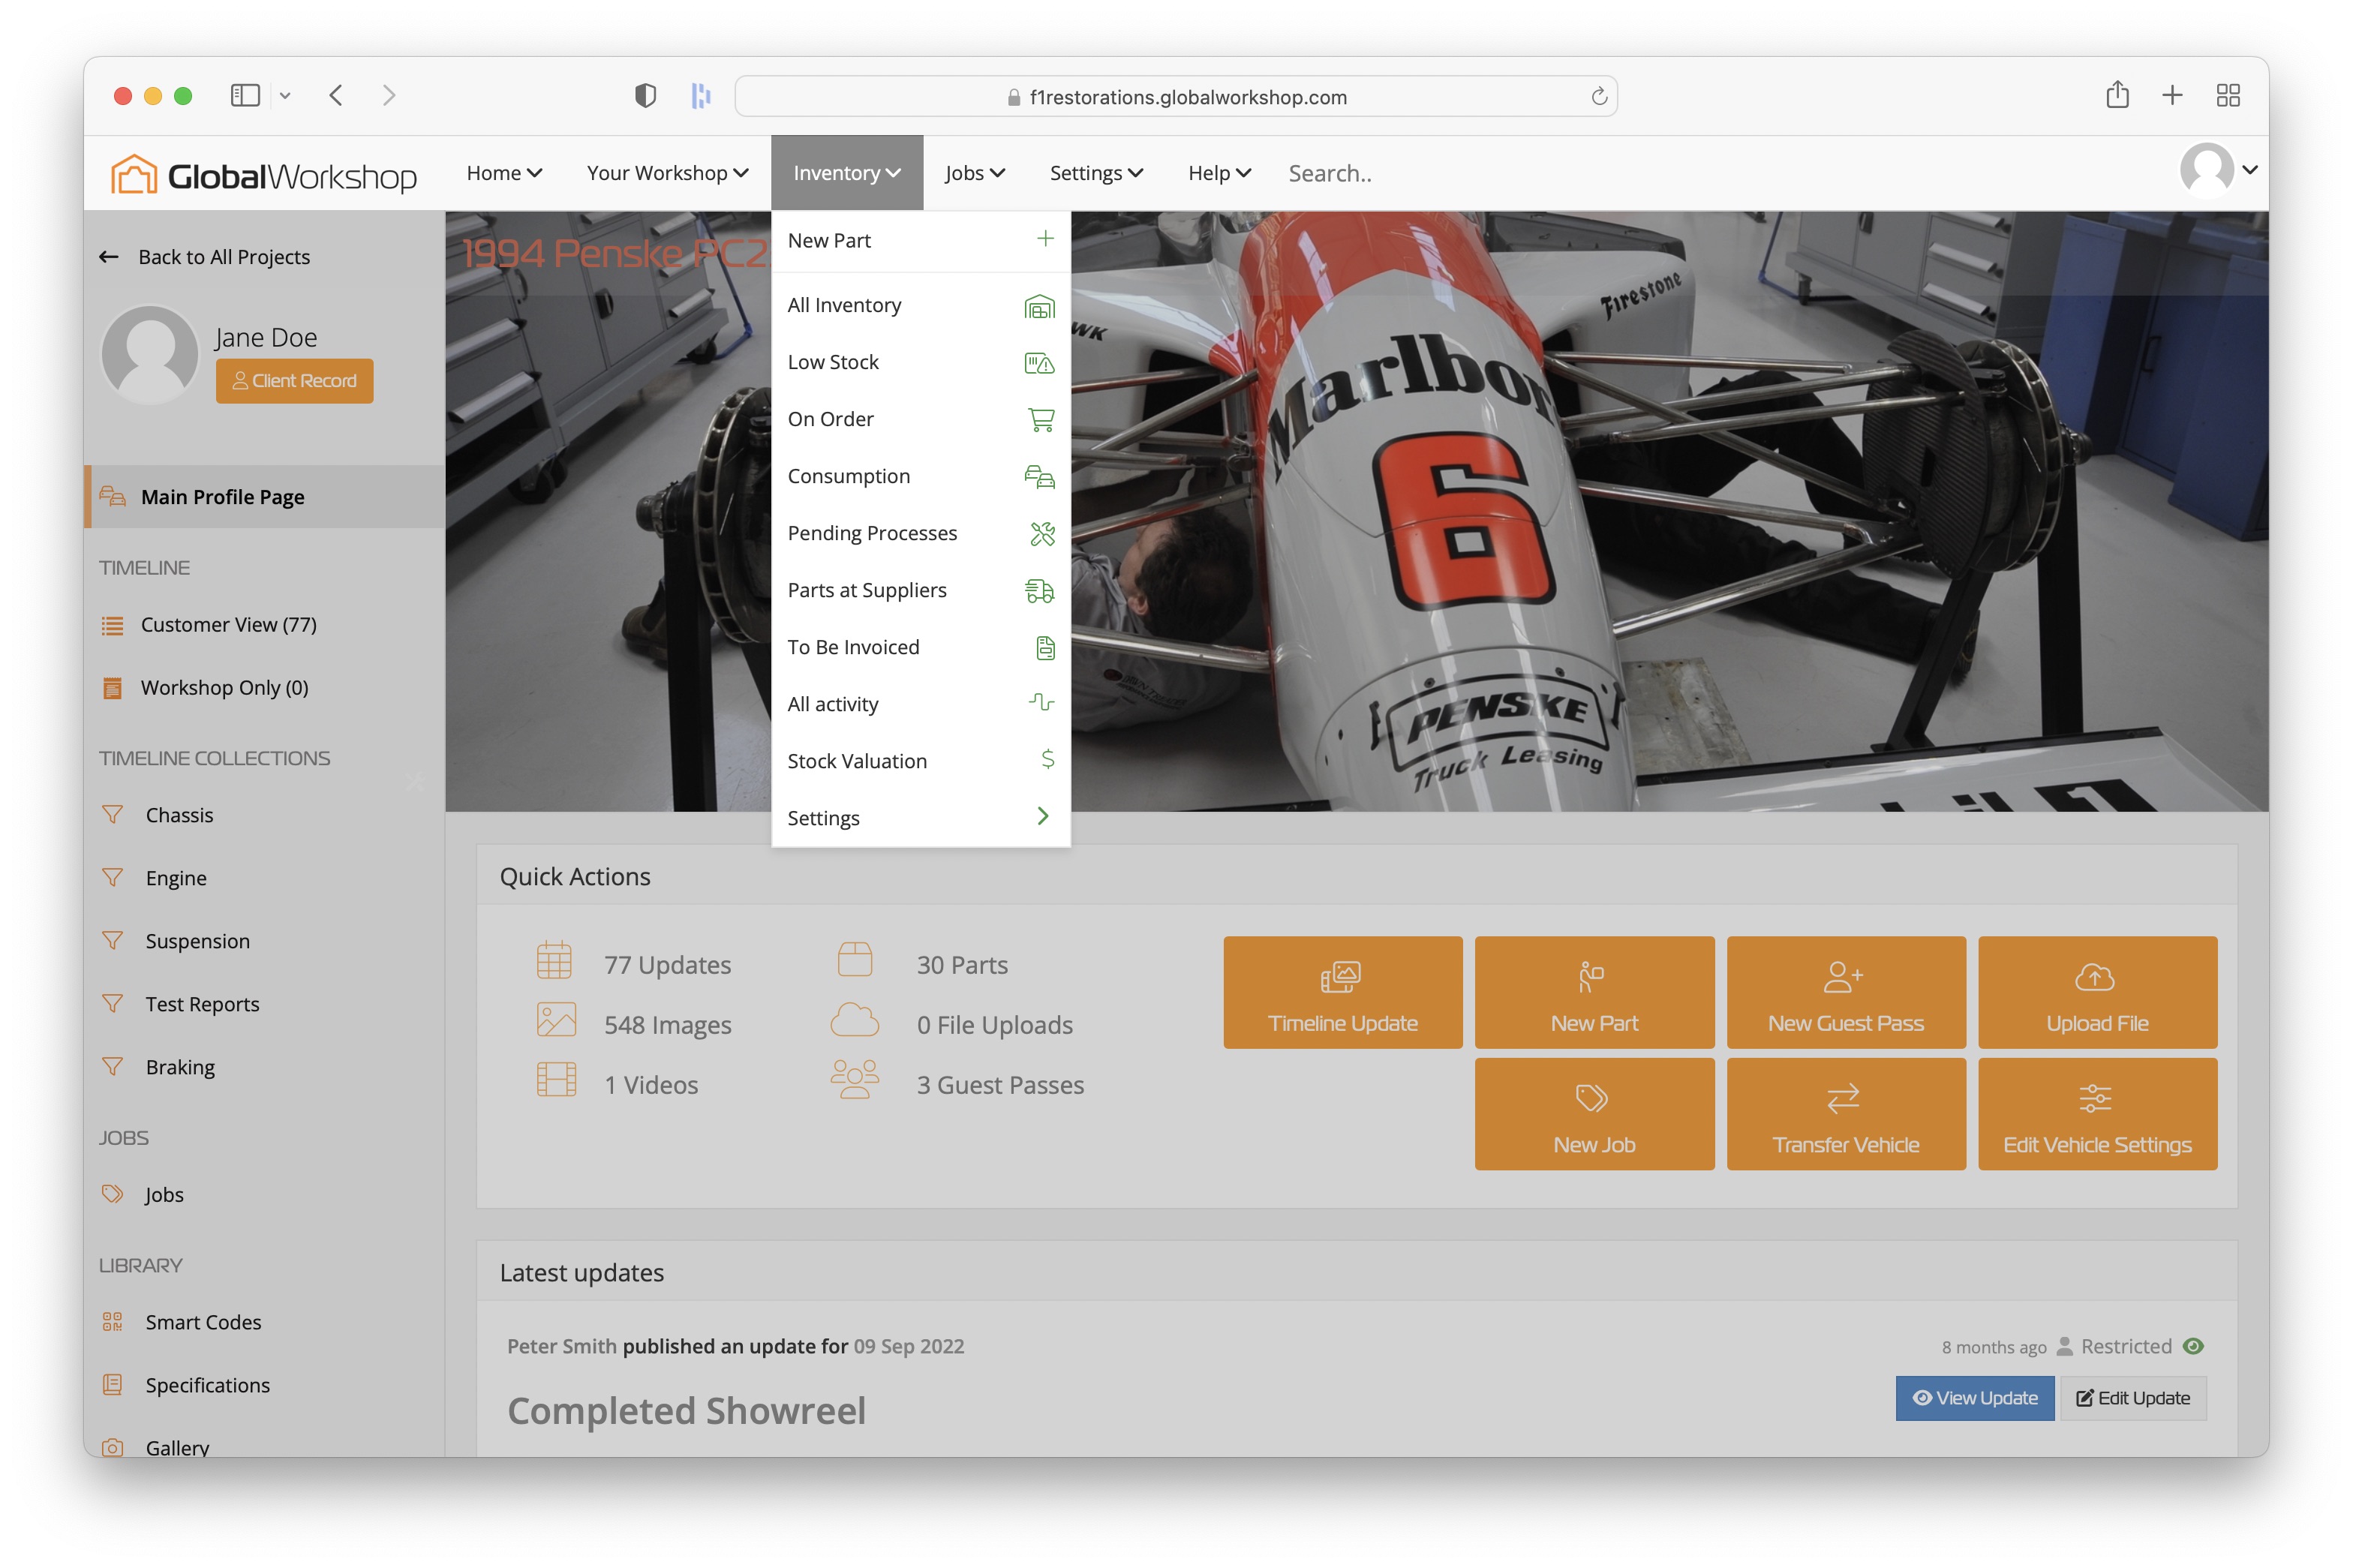Viewport: 2353px width, 1568px height.
Task: Click the Jobs tag icon in sidebar
Action: [x=112, y=1194]
